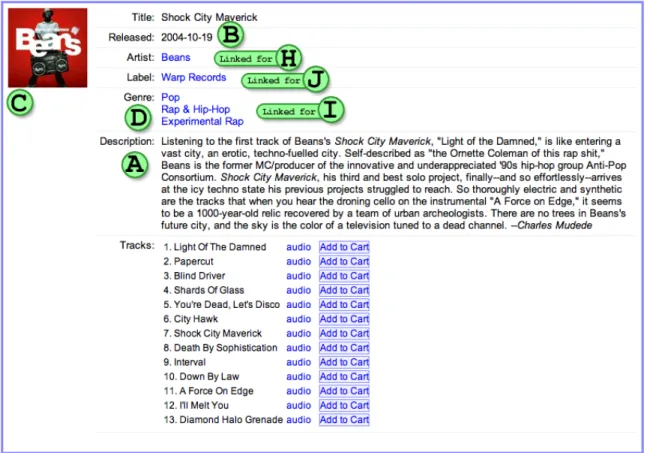Play audio for Death By Sophistication

(x=298, y=348)
